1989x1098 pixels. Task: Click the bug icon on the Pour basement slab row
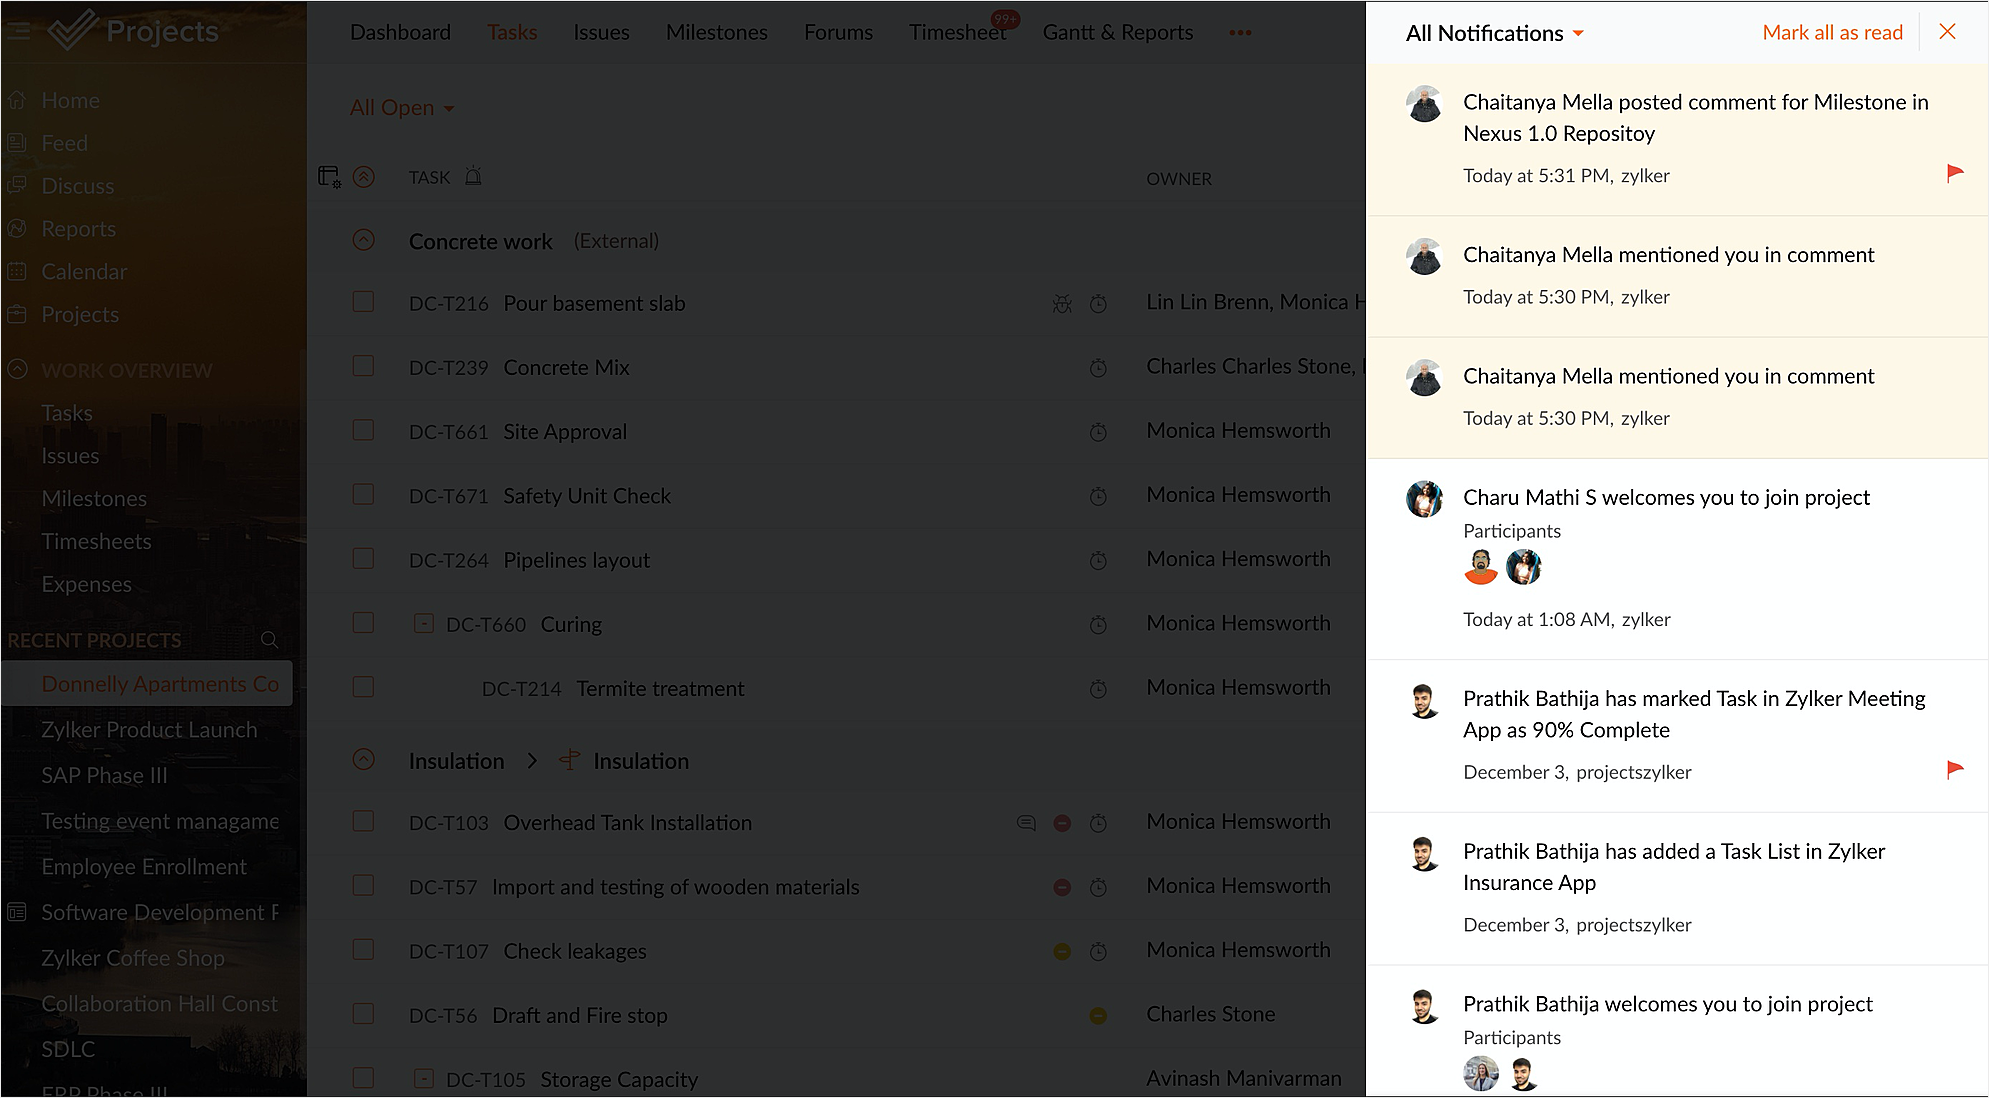[1062, 304]
